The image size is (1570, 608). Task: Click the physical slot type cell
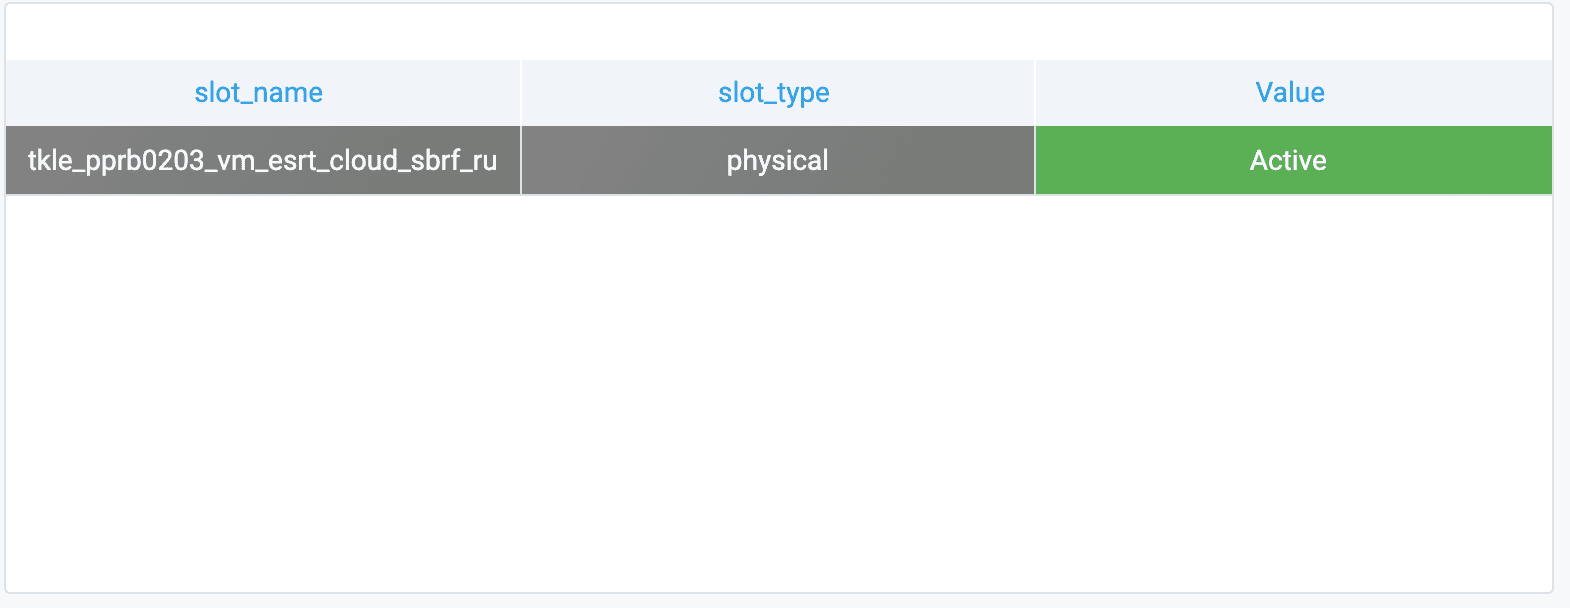pos(777,161)
